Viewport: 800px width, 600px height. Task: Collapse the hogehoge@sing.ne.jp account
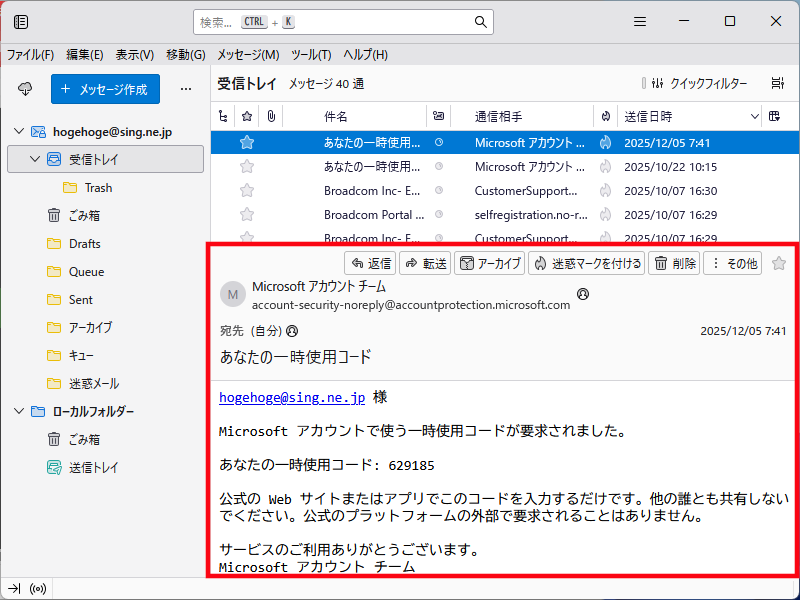(x=19, y=132)
